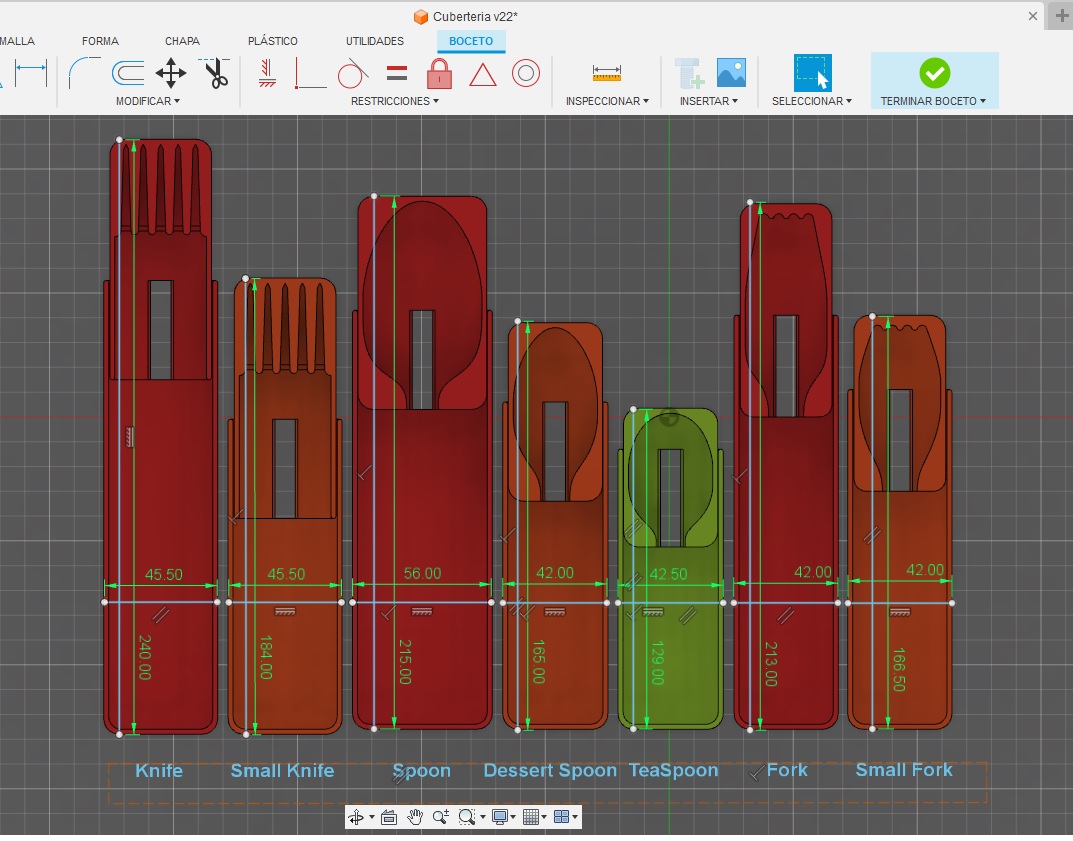The height and width of the screenshot is (841, 1073).
Task: Open the RESTRICCIONES dropdown
Action: click(x=394, y=101)
